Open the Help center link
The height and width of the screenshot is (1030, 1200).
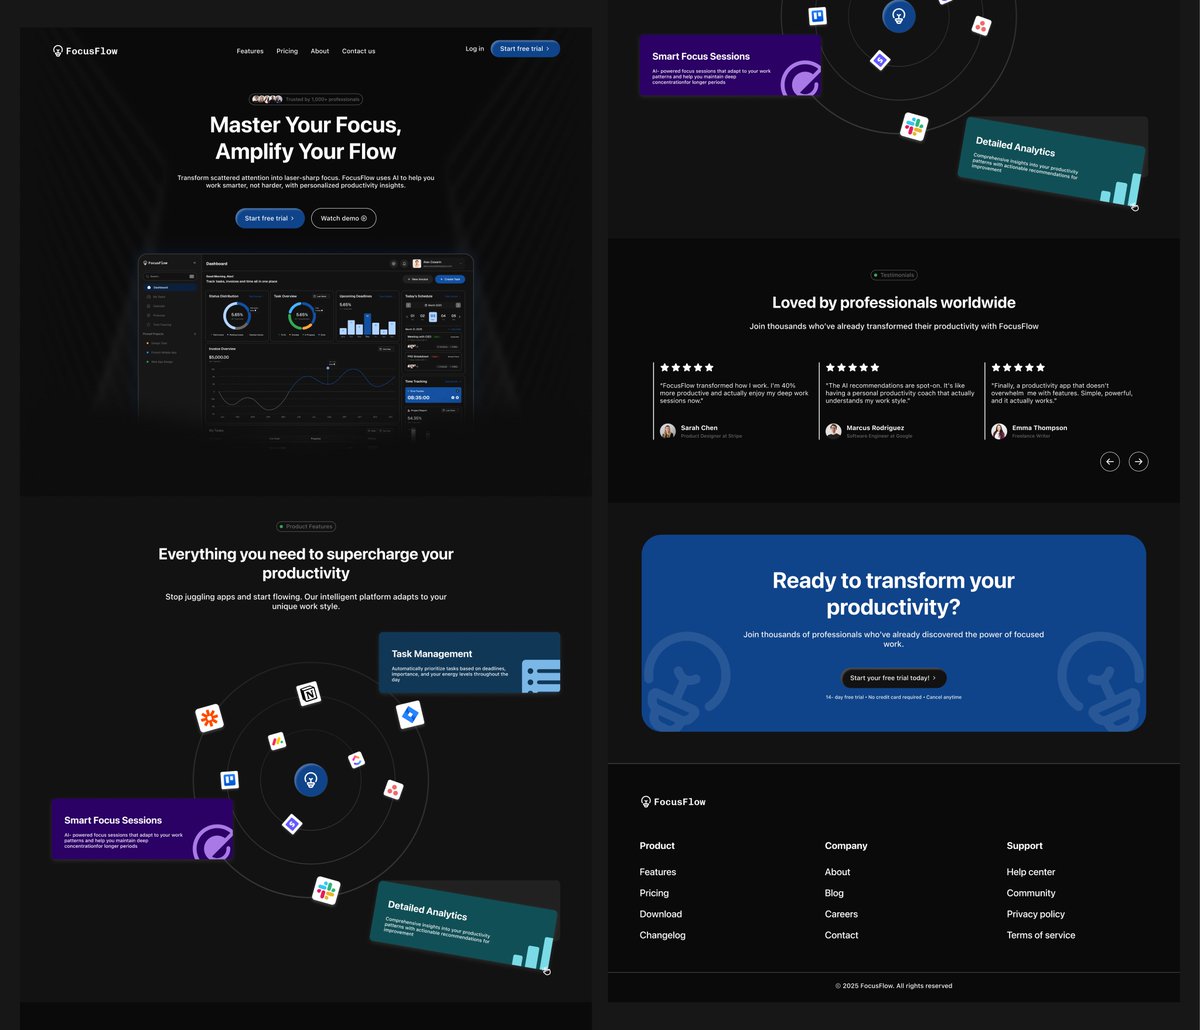point(1031,872)
